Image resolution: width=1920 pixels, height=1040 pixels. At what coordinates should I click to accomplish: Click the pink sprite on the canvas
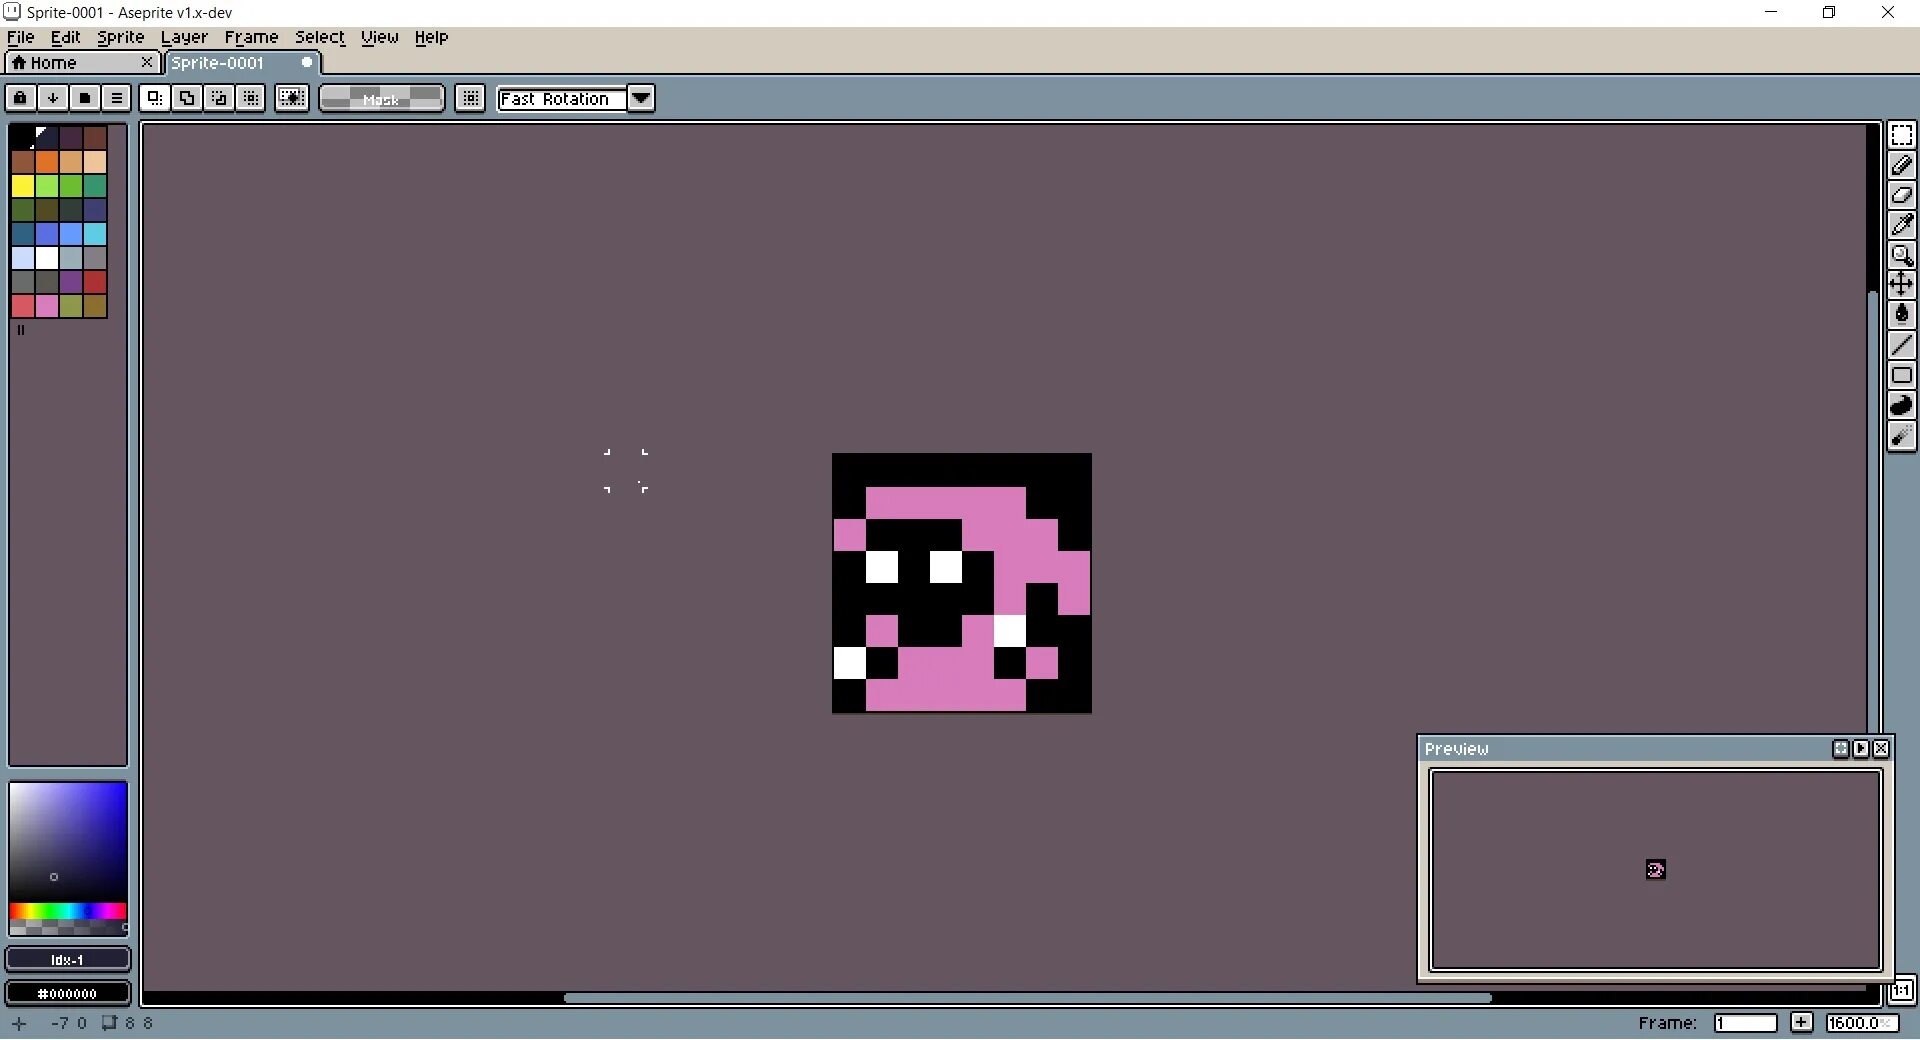[961, 583]
